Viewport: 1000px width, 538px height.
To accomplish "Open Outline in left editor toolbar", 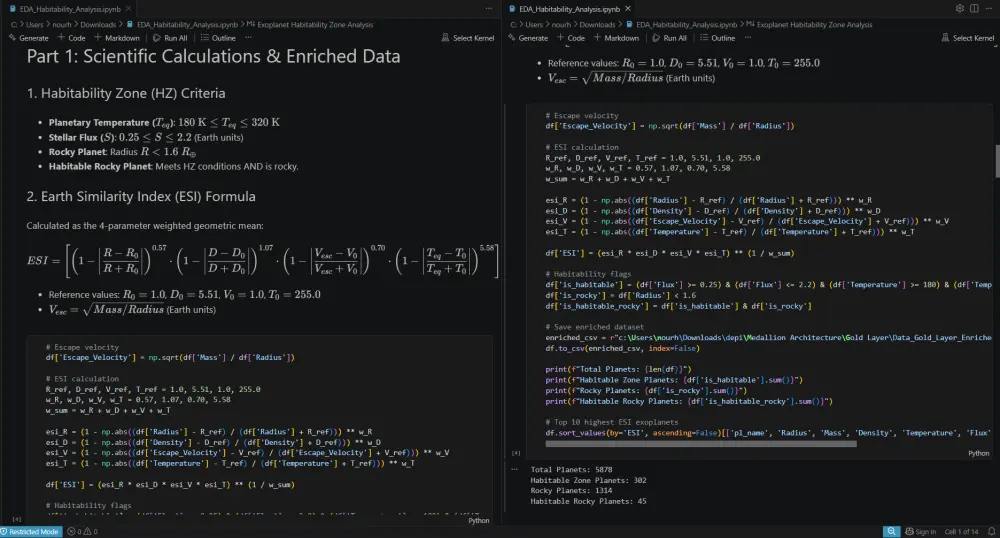I will pyautogui.click(x=218, y=38).
